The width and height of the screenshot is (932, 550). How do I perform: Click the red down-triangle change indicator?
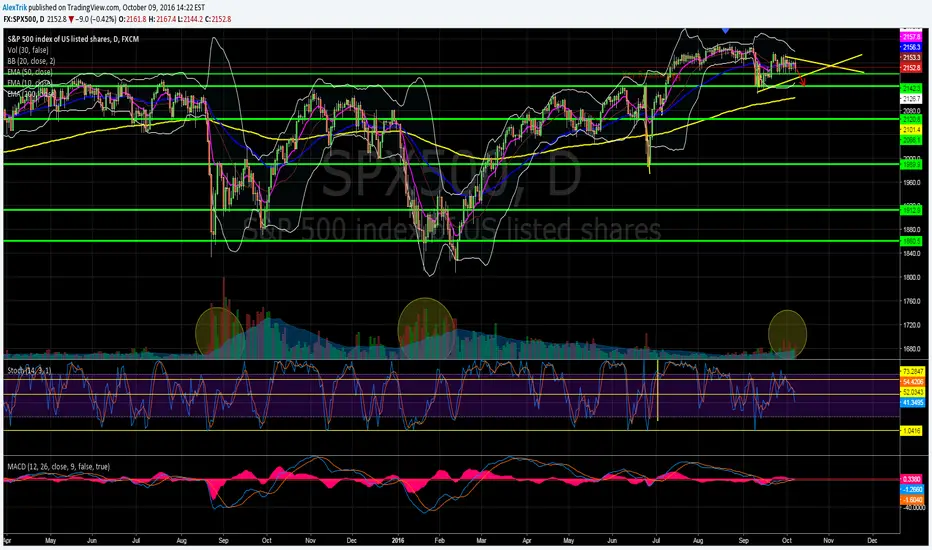point(71,19)
